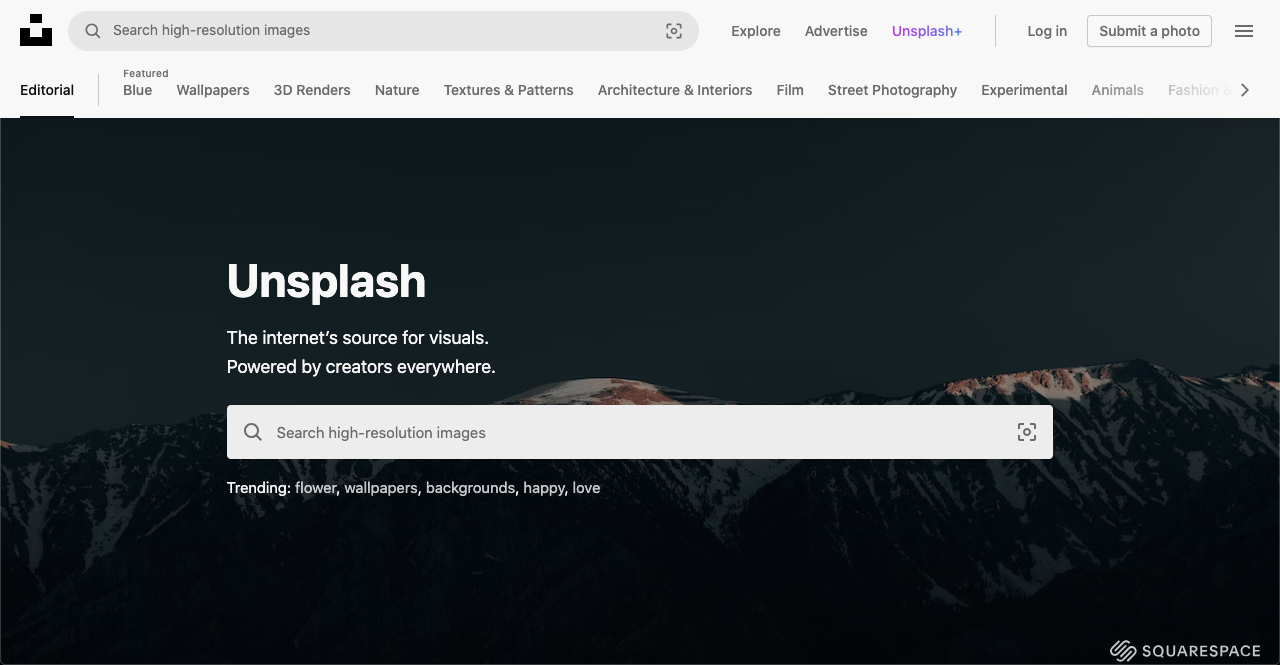
Task: Search the trending term flower
Action: click(x=316, y=488)
